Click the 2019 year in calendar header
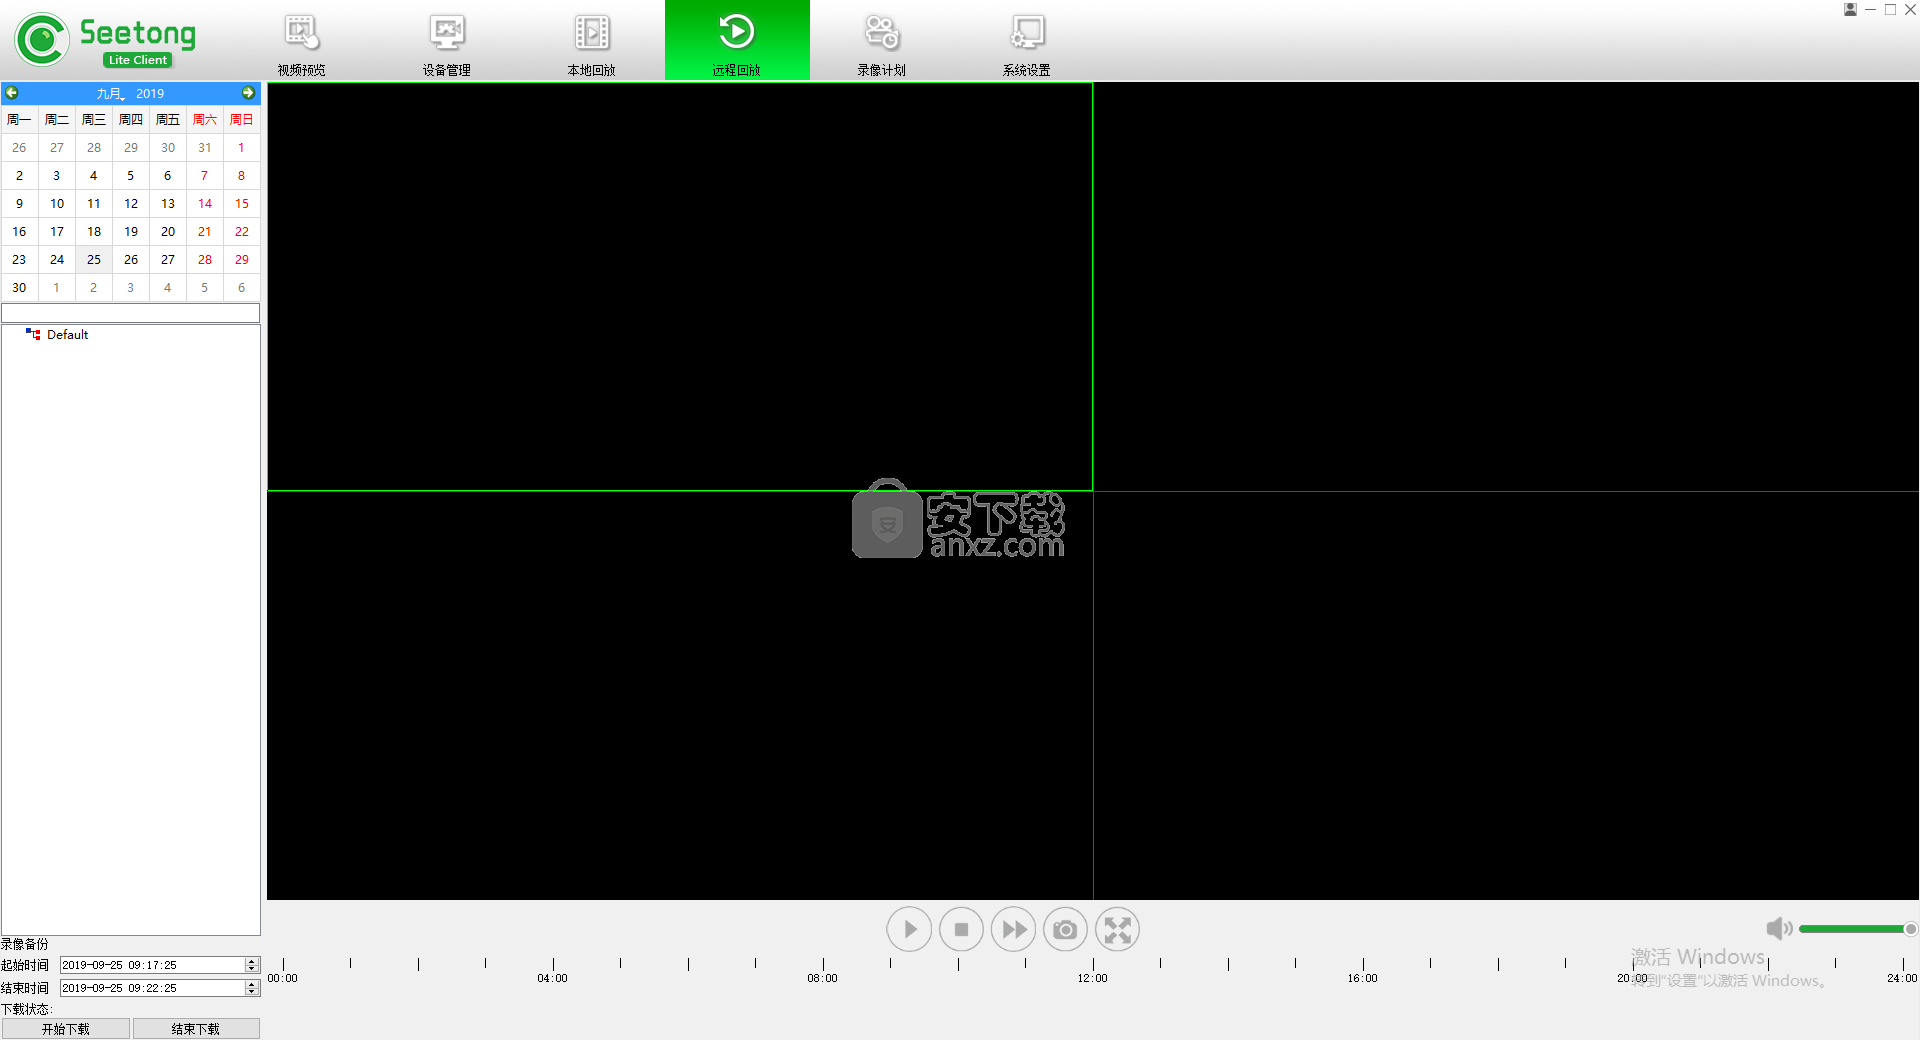Viewport: 1920px width, 1040px height. (x=150, y=93)
